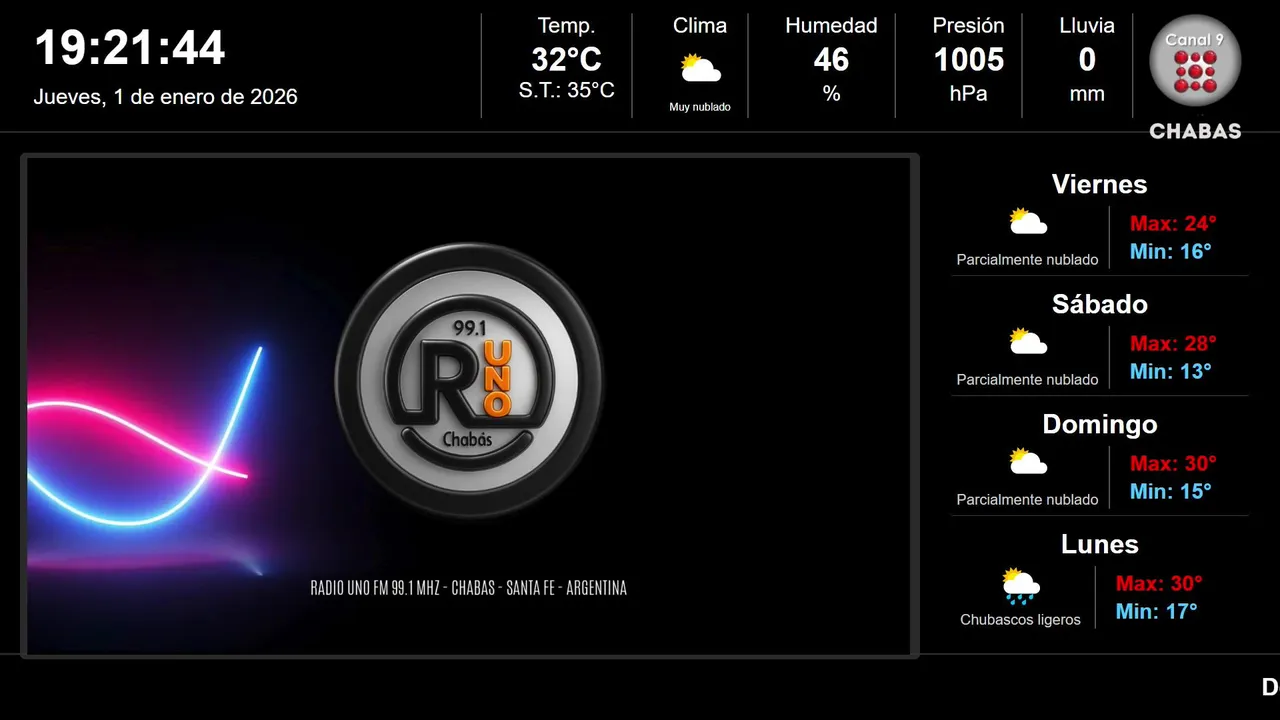The width and height of the screenshot is (1280, 720).
Task: Click the Humedad 46 value
Action: pyautogui.click(x=831, y=60)
